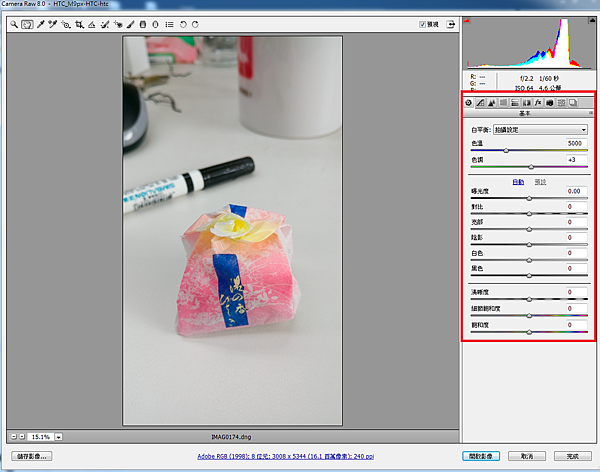Toggle highlight clipping warning in histogram

[591, 21]
